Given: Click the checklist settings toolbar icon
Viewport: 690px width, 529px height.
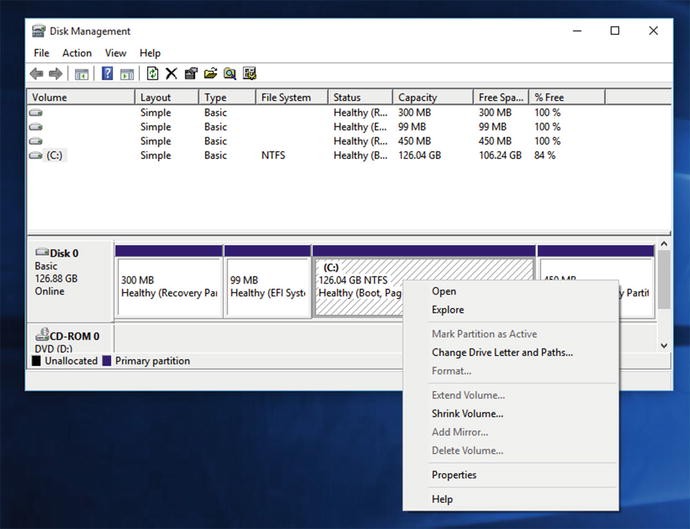Looking at the screenshot, I should pyautogui.click(x=250, y=74).
